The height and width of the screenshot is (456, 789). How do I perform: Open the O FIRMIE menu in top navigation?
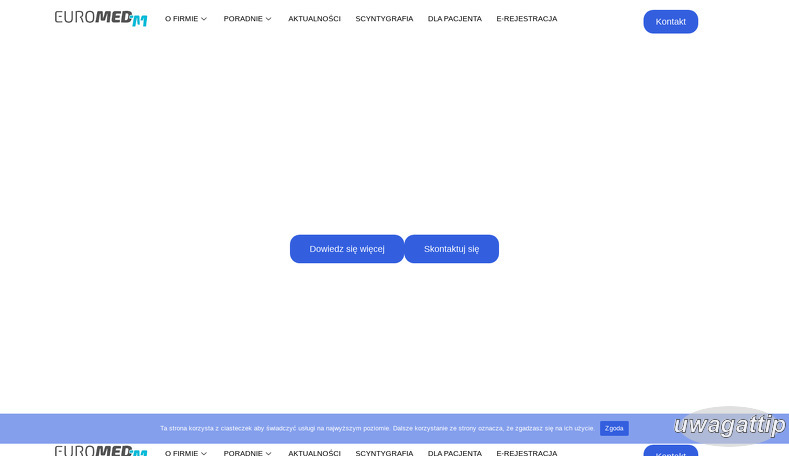point(181,19)
